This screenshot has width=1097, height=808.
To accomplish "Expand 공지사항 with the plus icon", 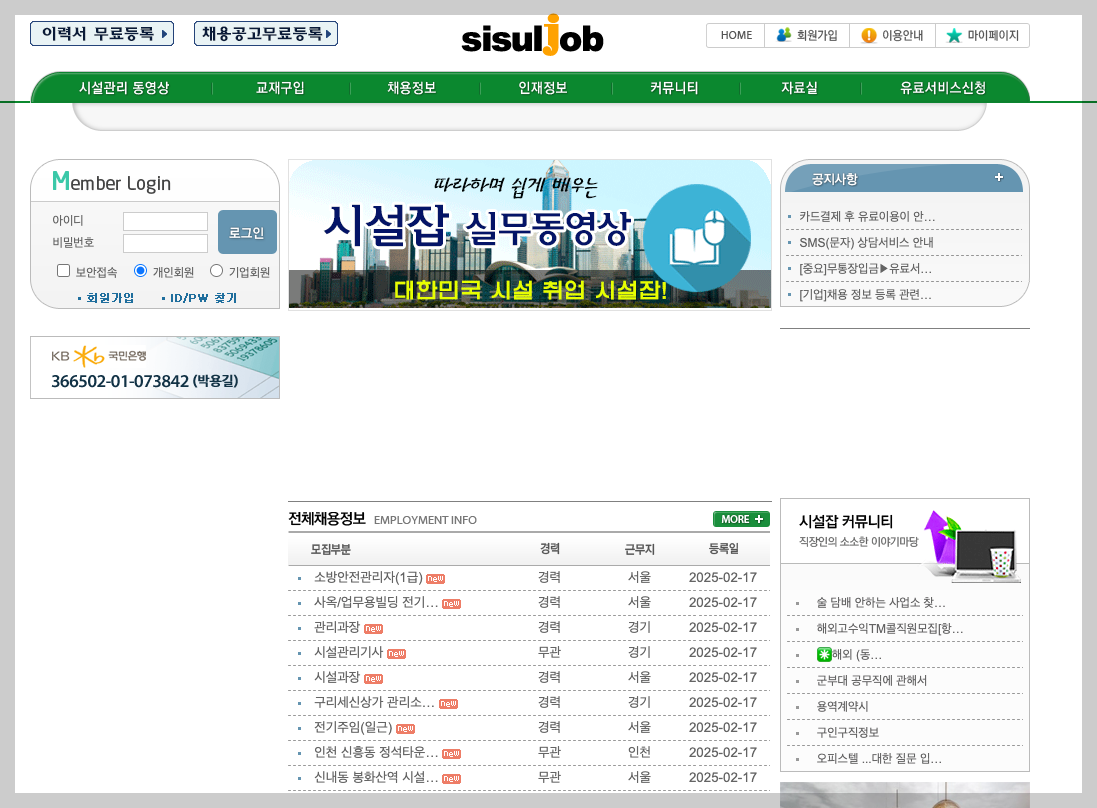I will (998, 177).
